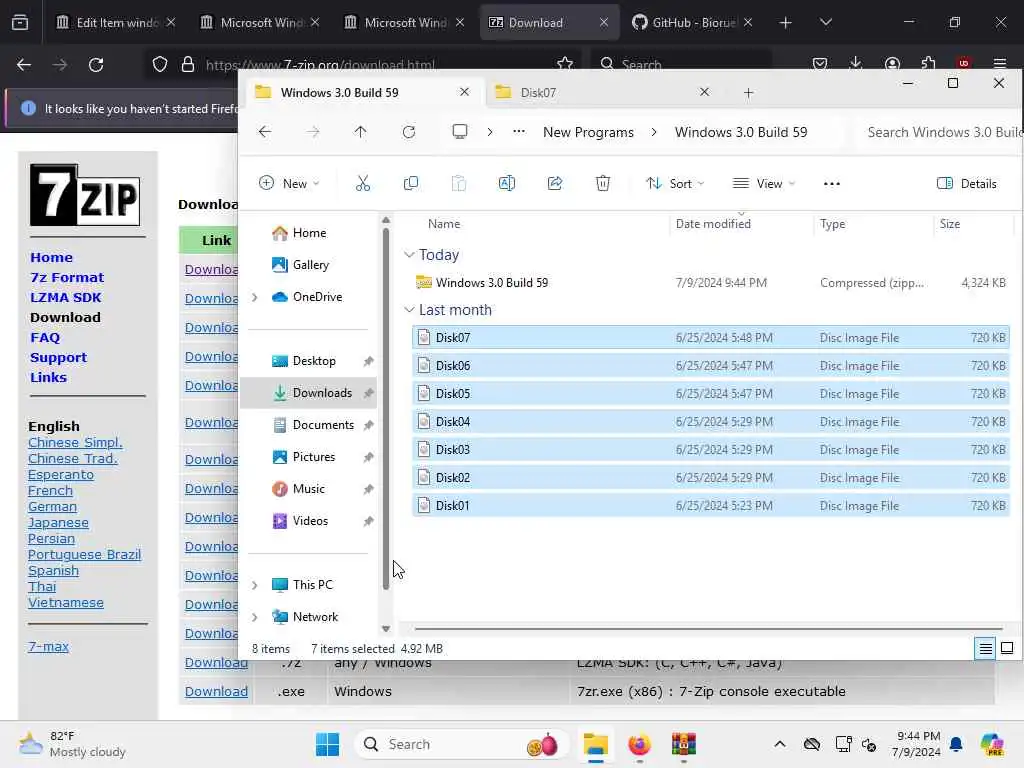
Task: Reload the page in Firefox
Action: pyautogui.click(x=96, y=65)
